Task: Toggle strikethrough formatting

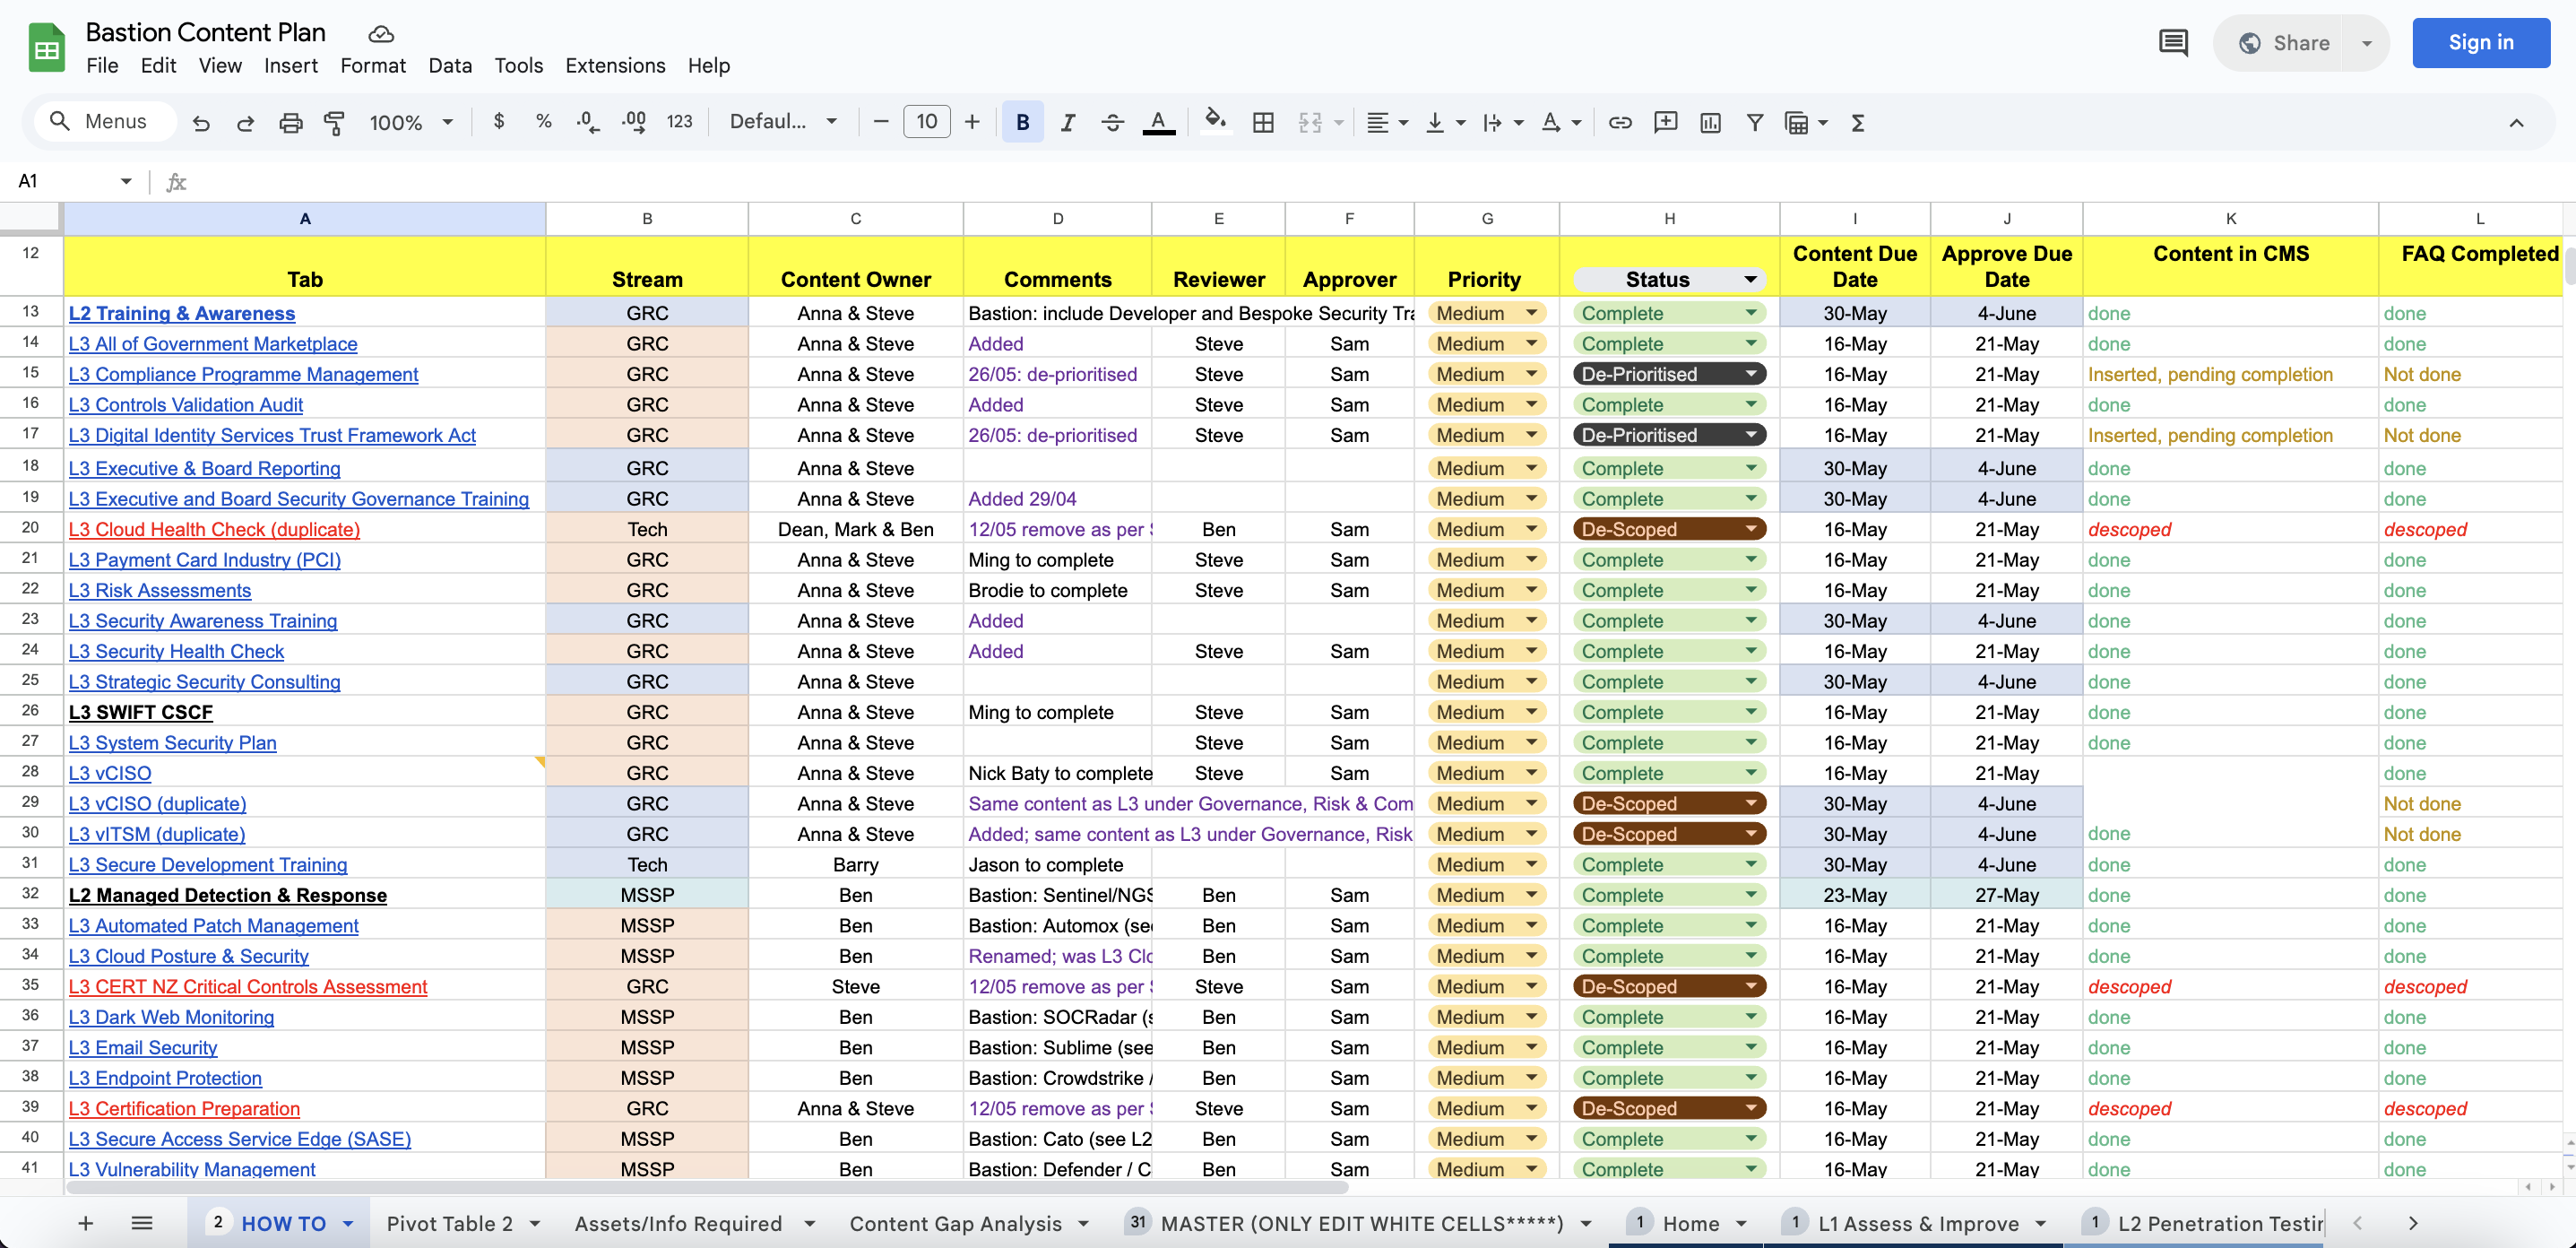Action: tap(1112, 122)
